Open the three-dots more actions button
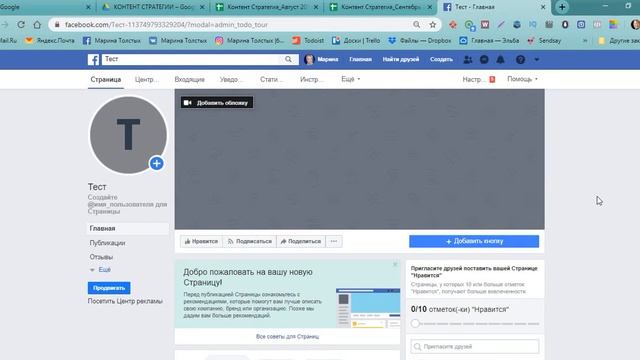Image resolution: width=640 pixels, height=360 pixels. (x=334, y=241)
